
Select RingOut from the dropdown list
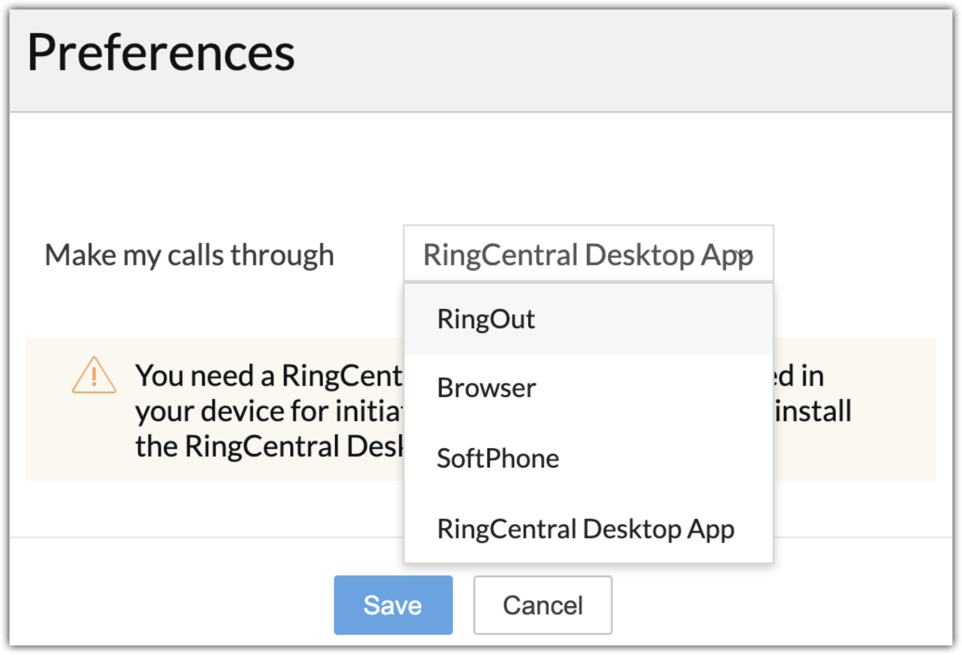(486, 320)
